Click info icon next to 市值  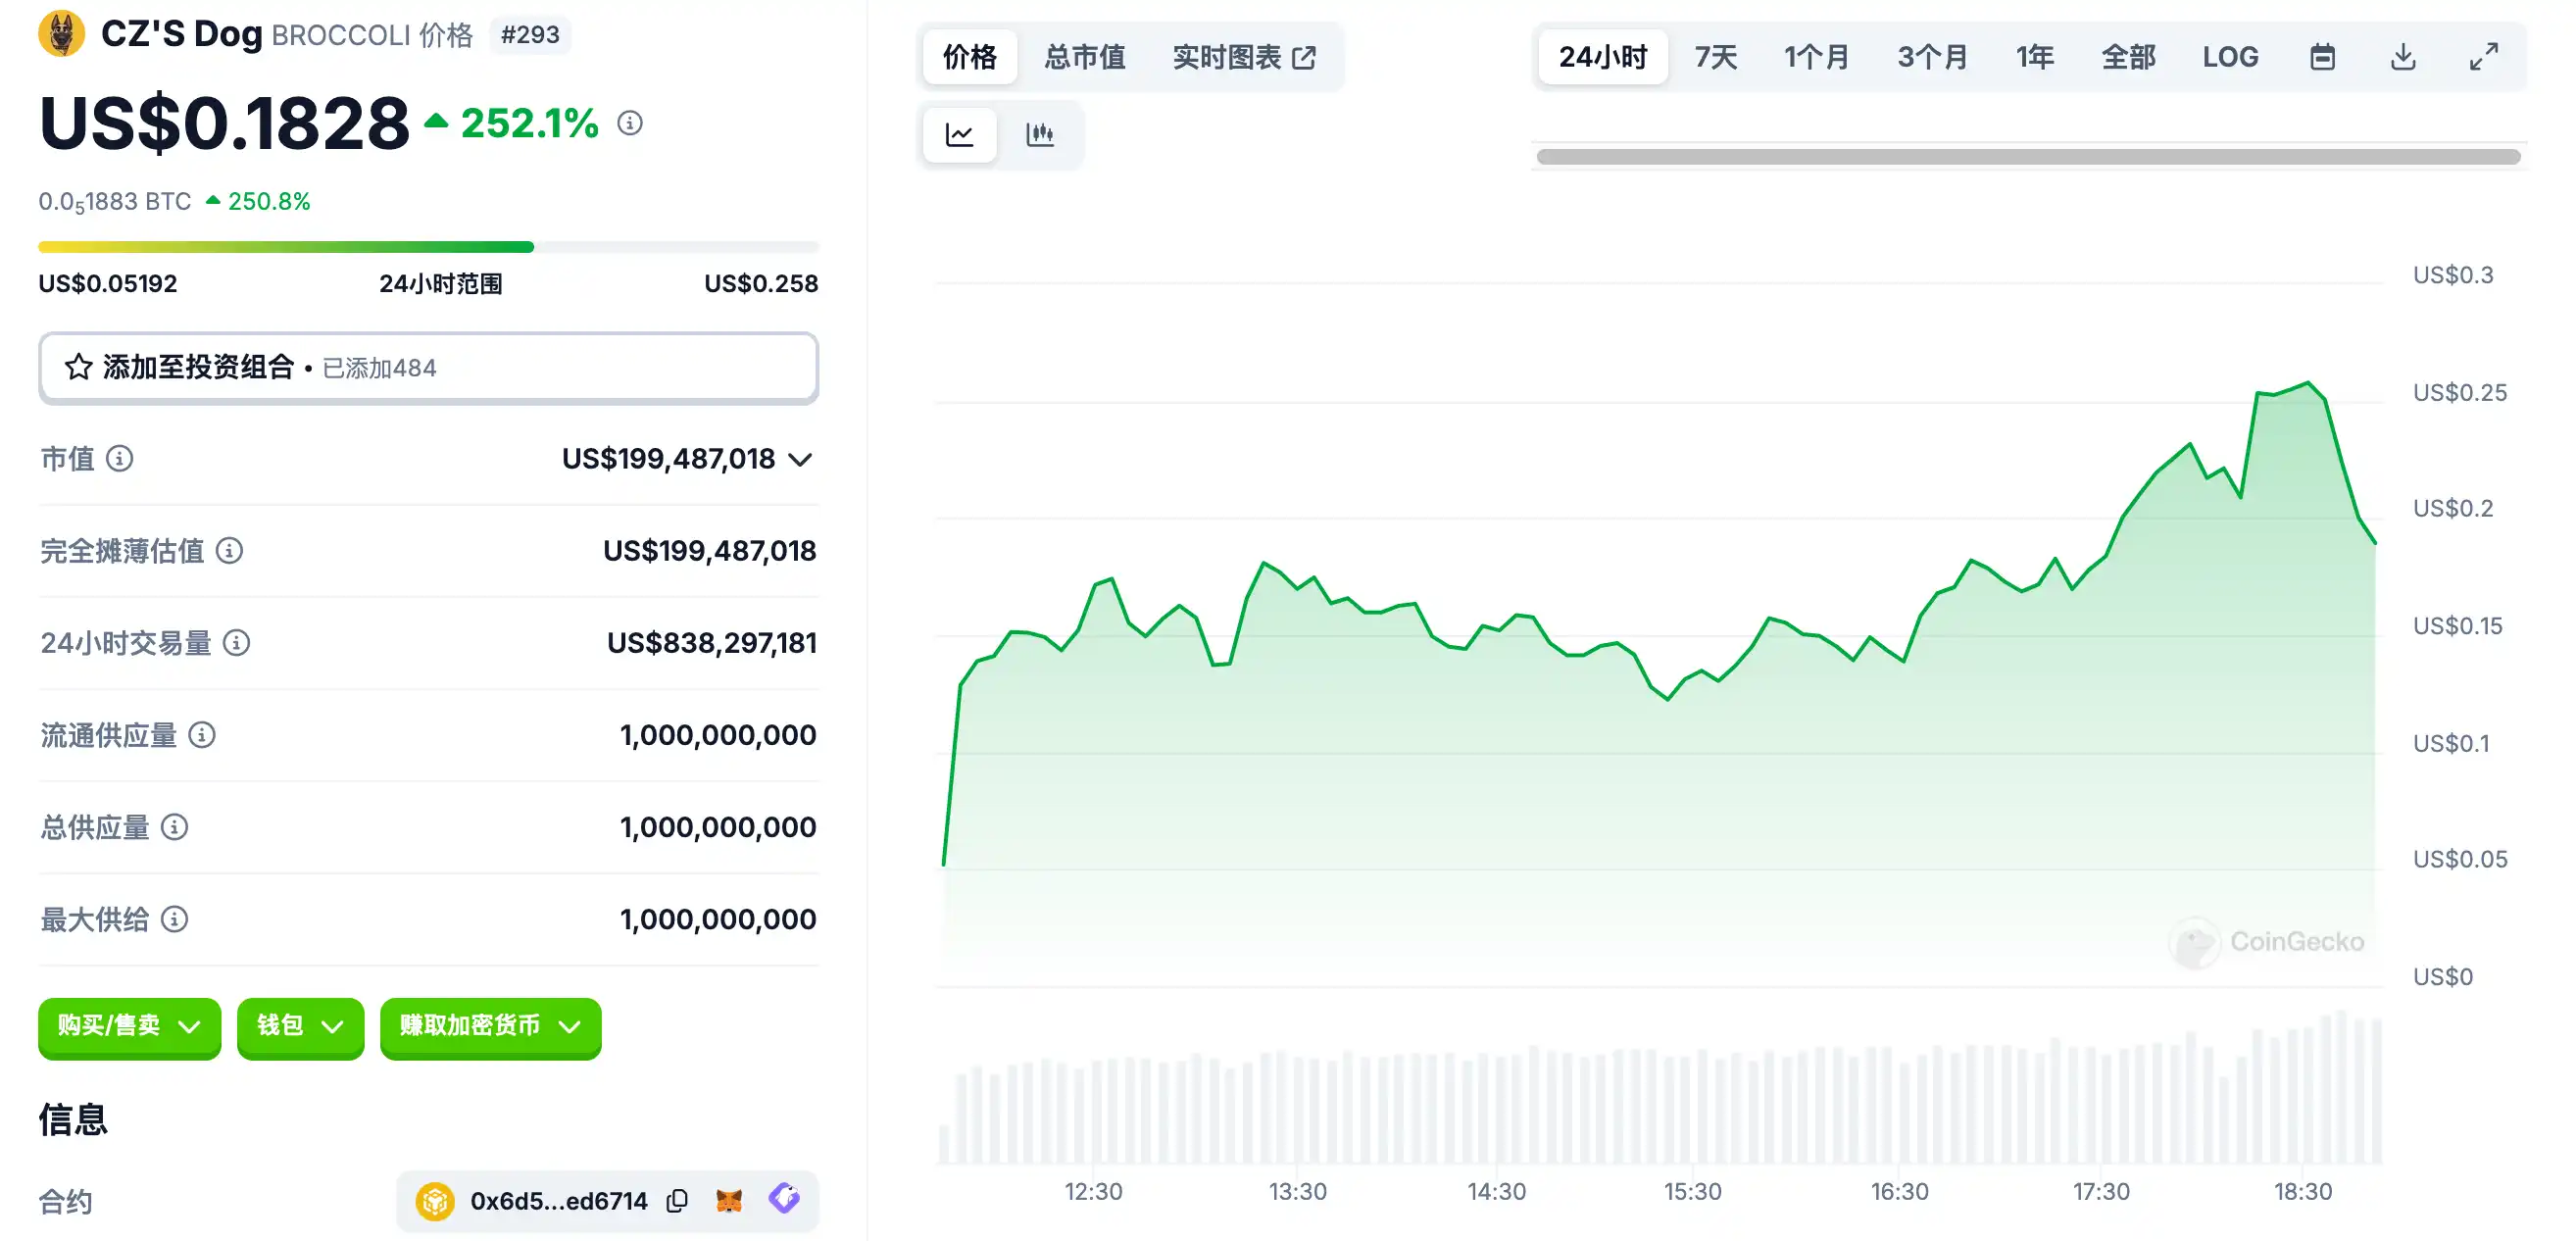tap(120, 458)
